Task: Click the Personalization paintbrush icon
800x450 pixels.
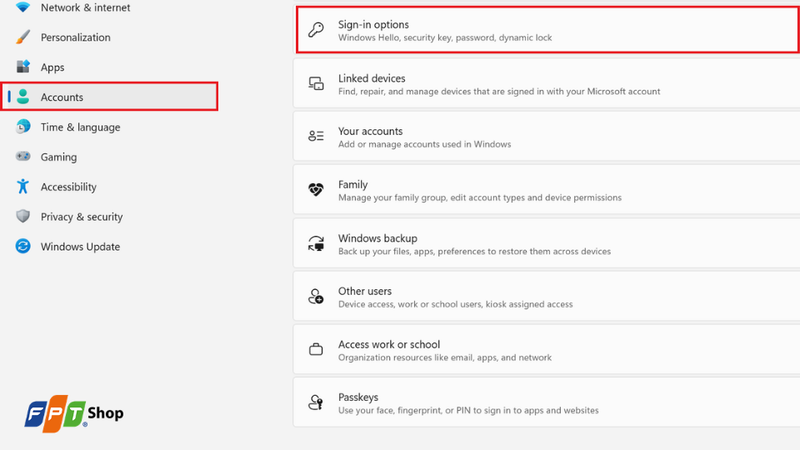Action: [23, 37]
